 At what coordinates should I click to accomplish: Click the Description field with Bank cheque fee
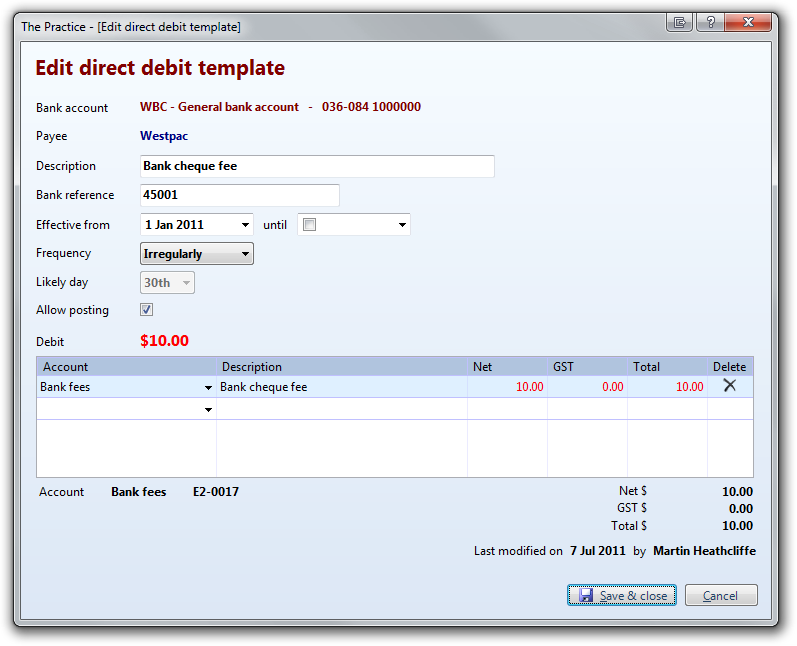pos(317,166)
